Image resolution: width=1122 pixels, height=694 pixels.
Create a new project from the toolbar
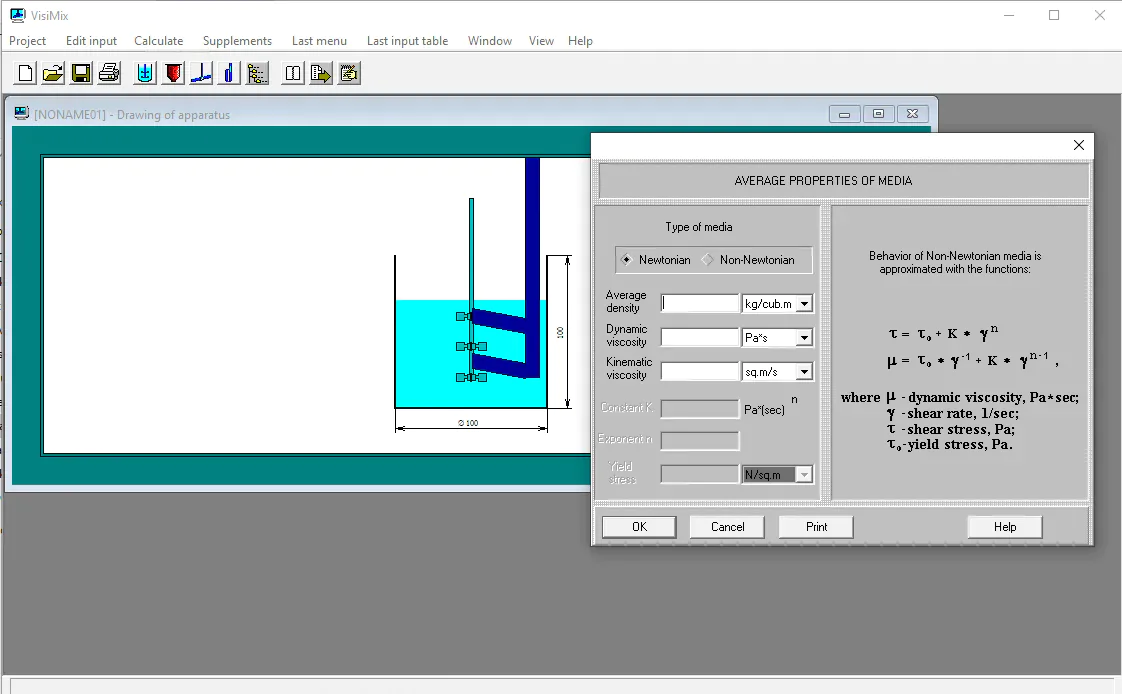point(25,73)
